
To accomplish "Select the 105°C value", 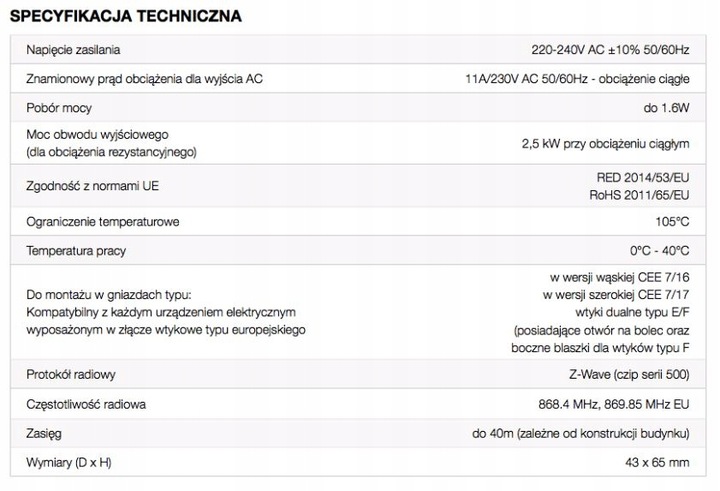I will tap(673, 222).
